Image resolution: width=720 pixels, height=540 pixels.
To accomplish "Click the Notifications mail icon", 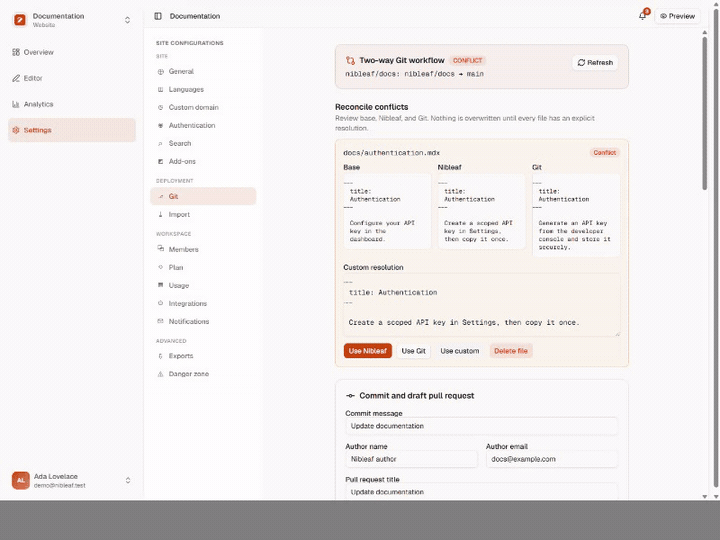I will point(160,321).
